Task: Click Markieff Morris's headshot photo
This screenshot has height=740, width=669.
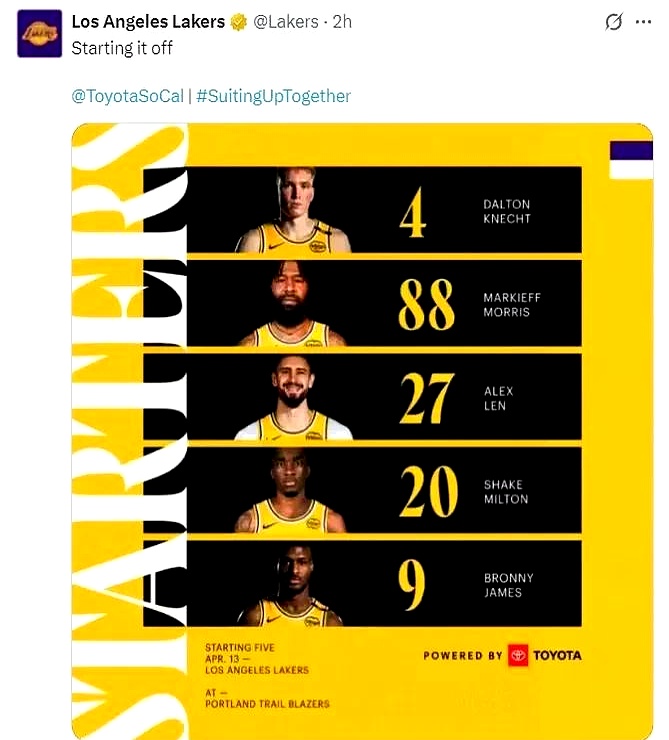Action: coord(294,305)
